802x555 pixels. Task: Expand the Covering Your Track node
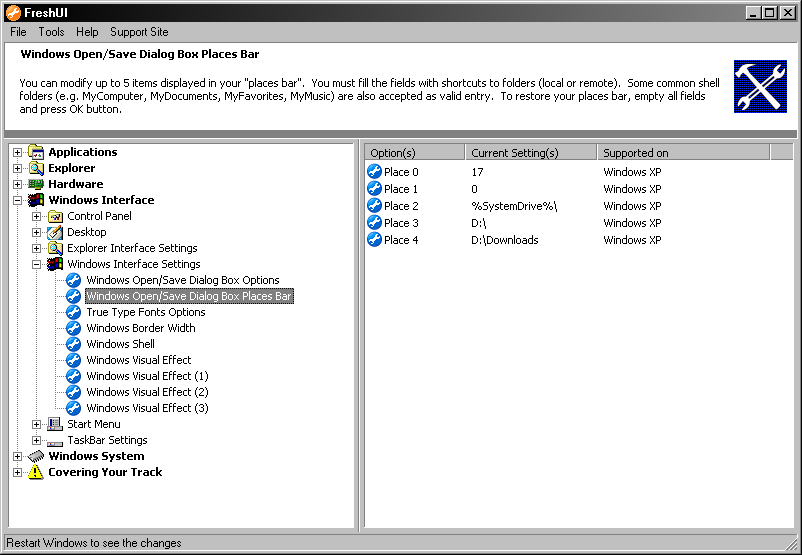click(x=17, y=472)
